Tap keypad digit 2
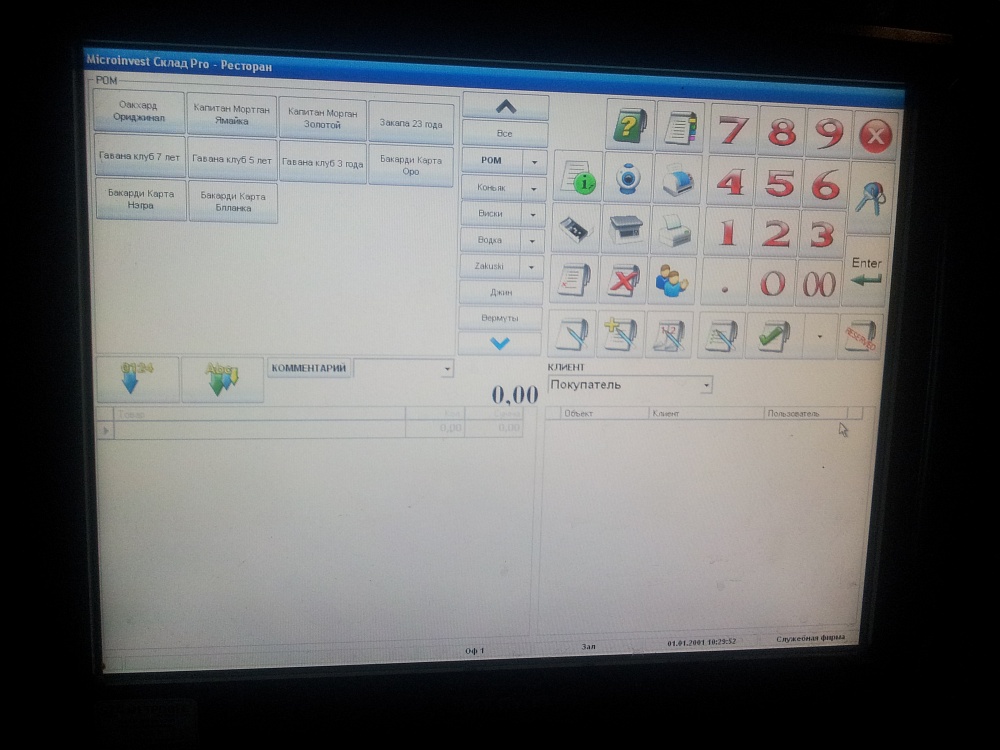Viewport: 1000px width, 750px height. tap(776, 234)
